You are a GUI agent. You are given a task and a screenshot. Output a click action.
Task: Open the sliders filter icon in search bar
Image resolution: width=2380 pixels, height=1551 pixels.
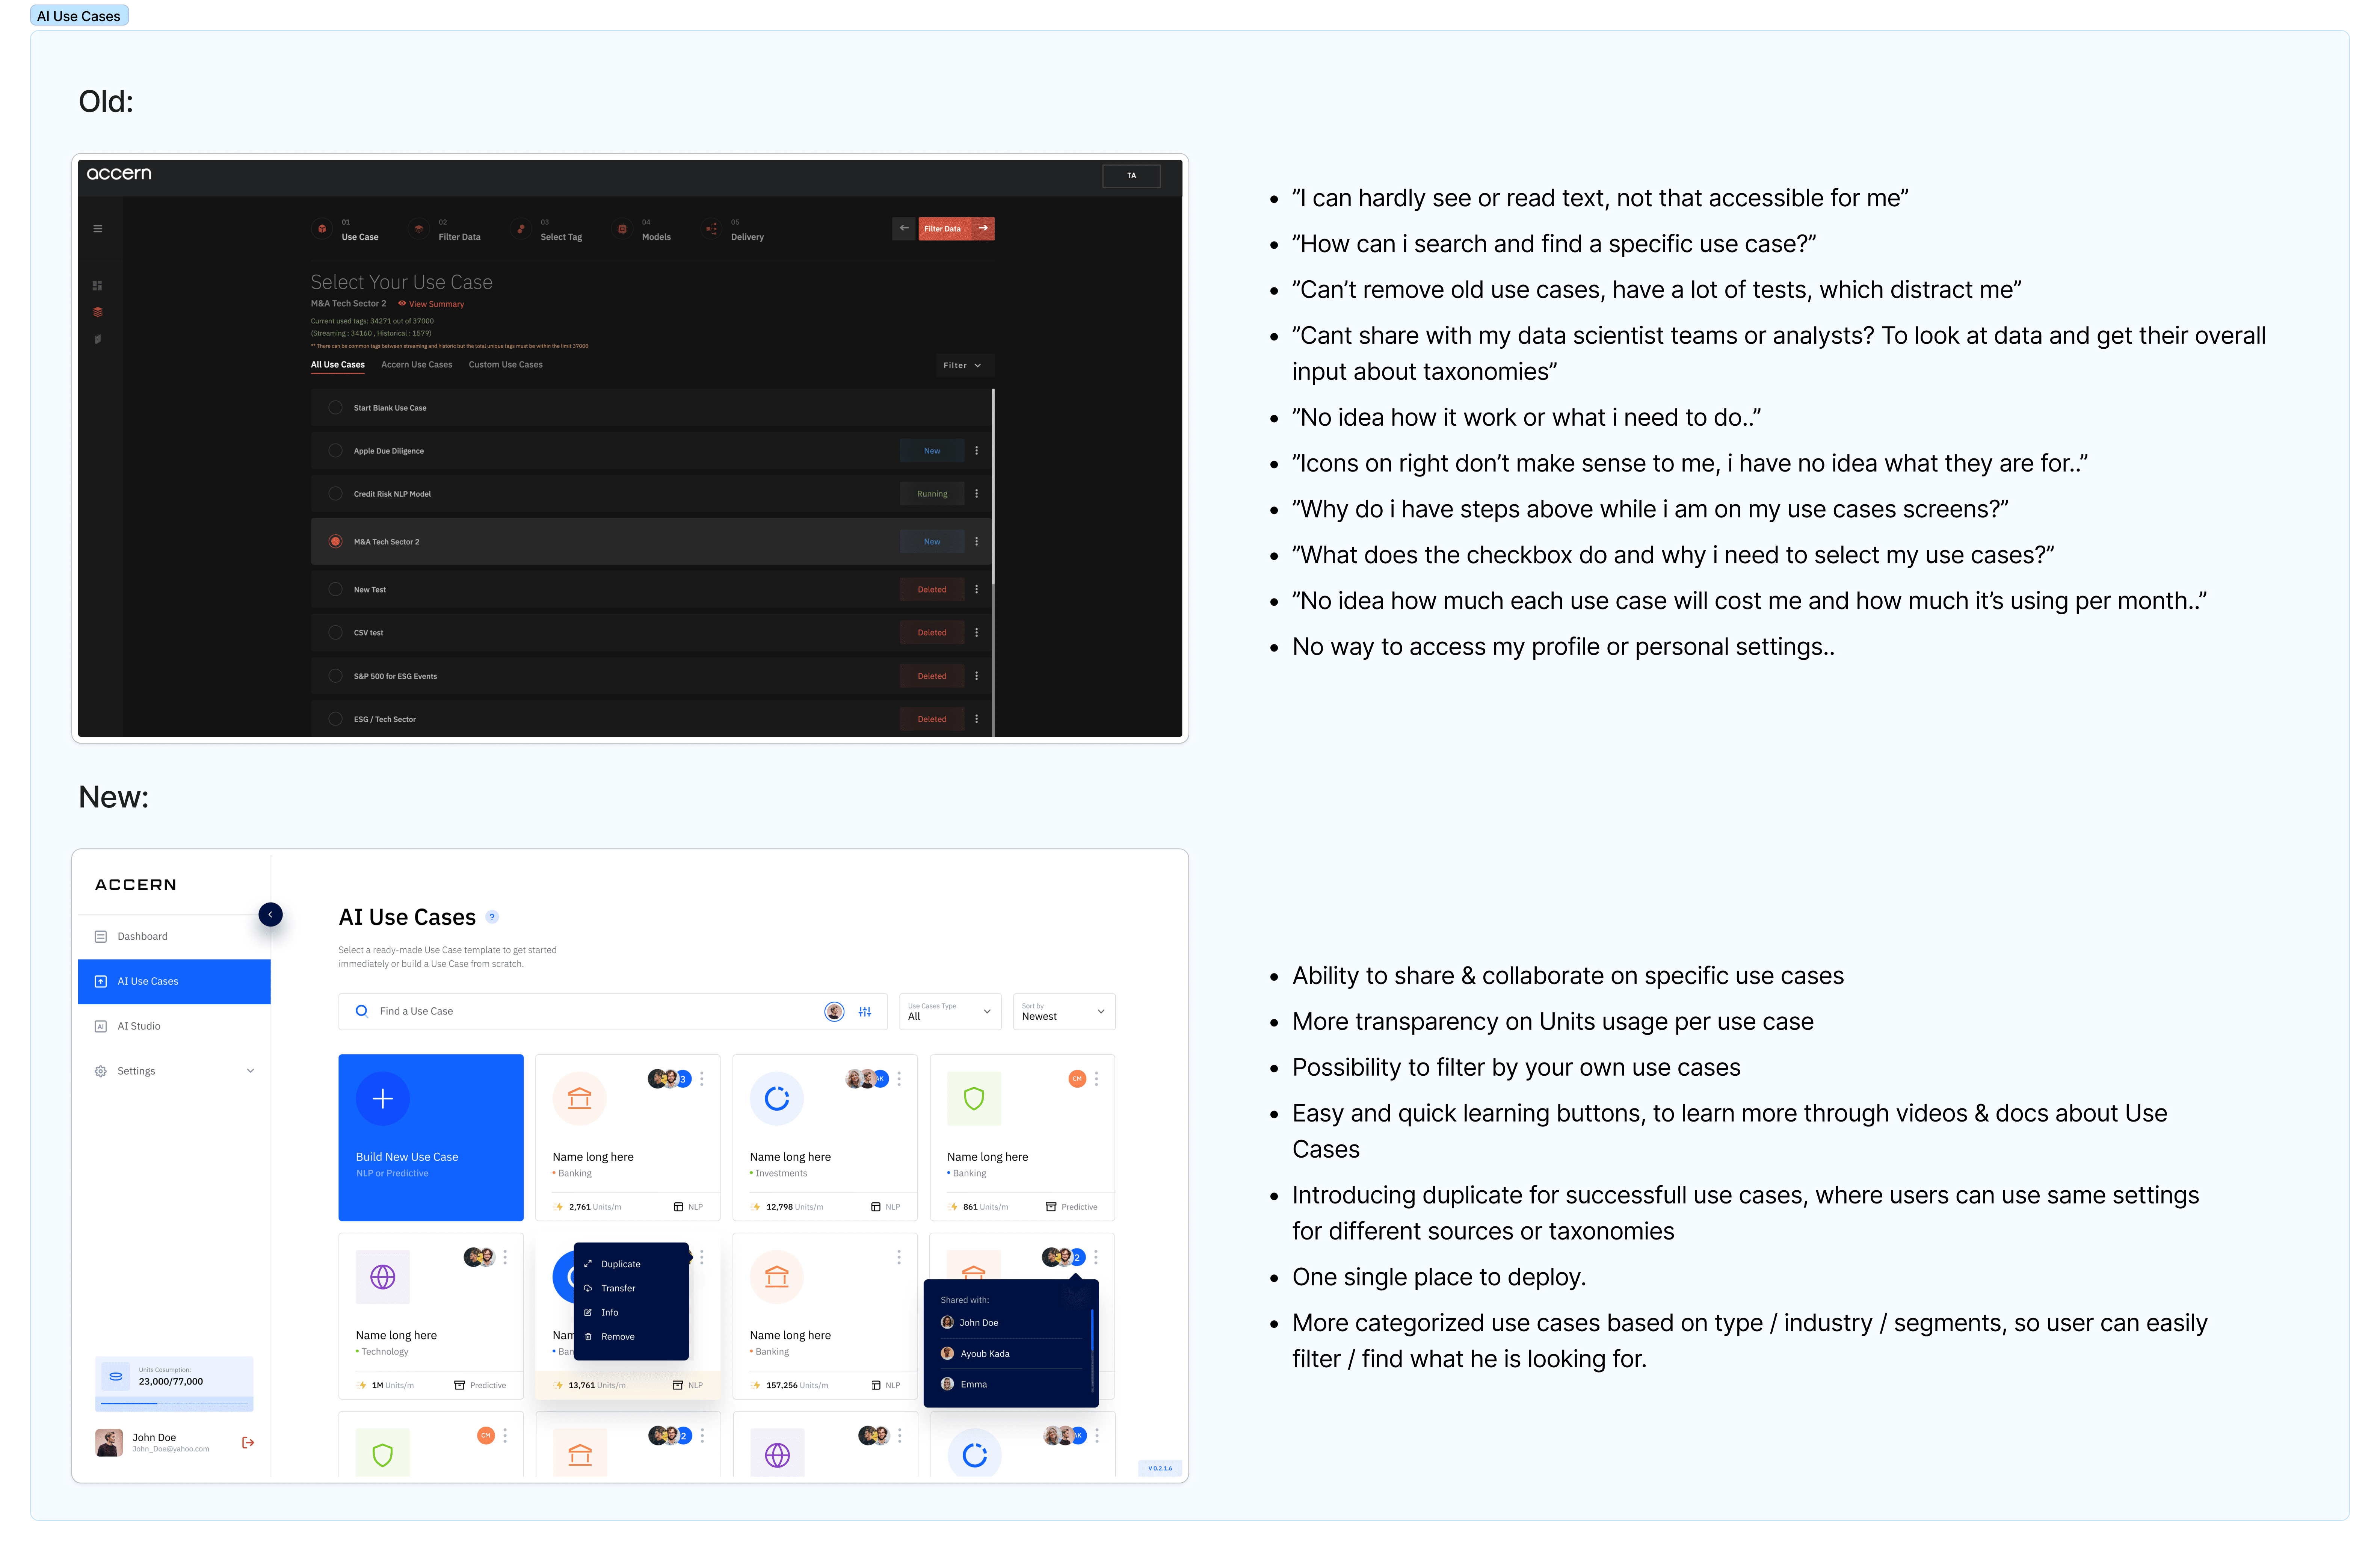tap(865, 1012)
